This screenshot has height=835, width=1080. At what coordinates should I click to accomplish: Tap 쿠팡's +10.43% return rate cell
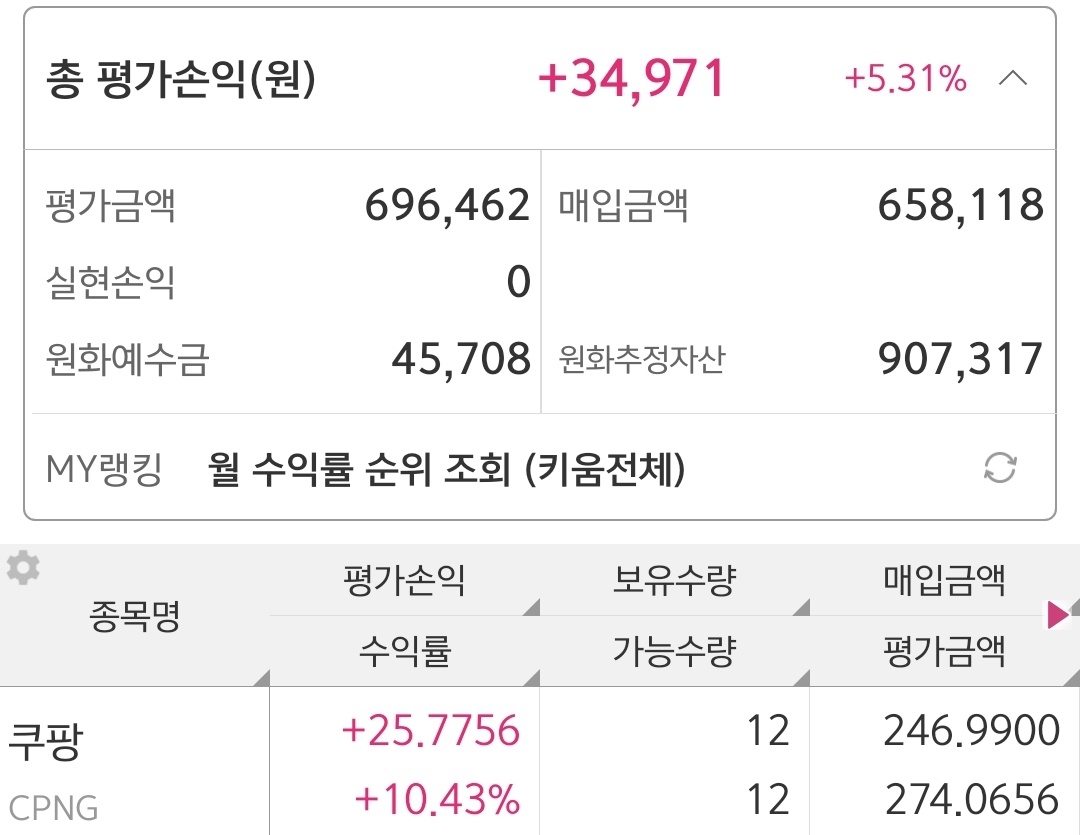pyautogui.click(x=437, y=800)
